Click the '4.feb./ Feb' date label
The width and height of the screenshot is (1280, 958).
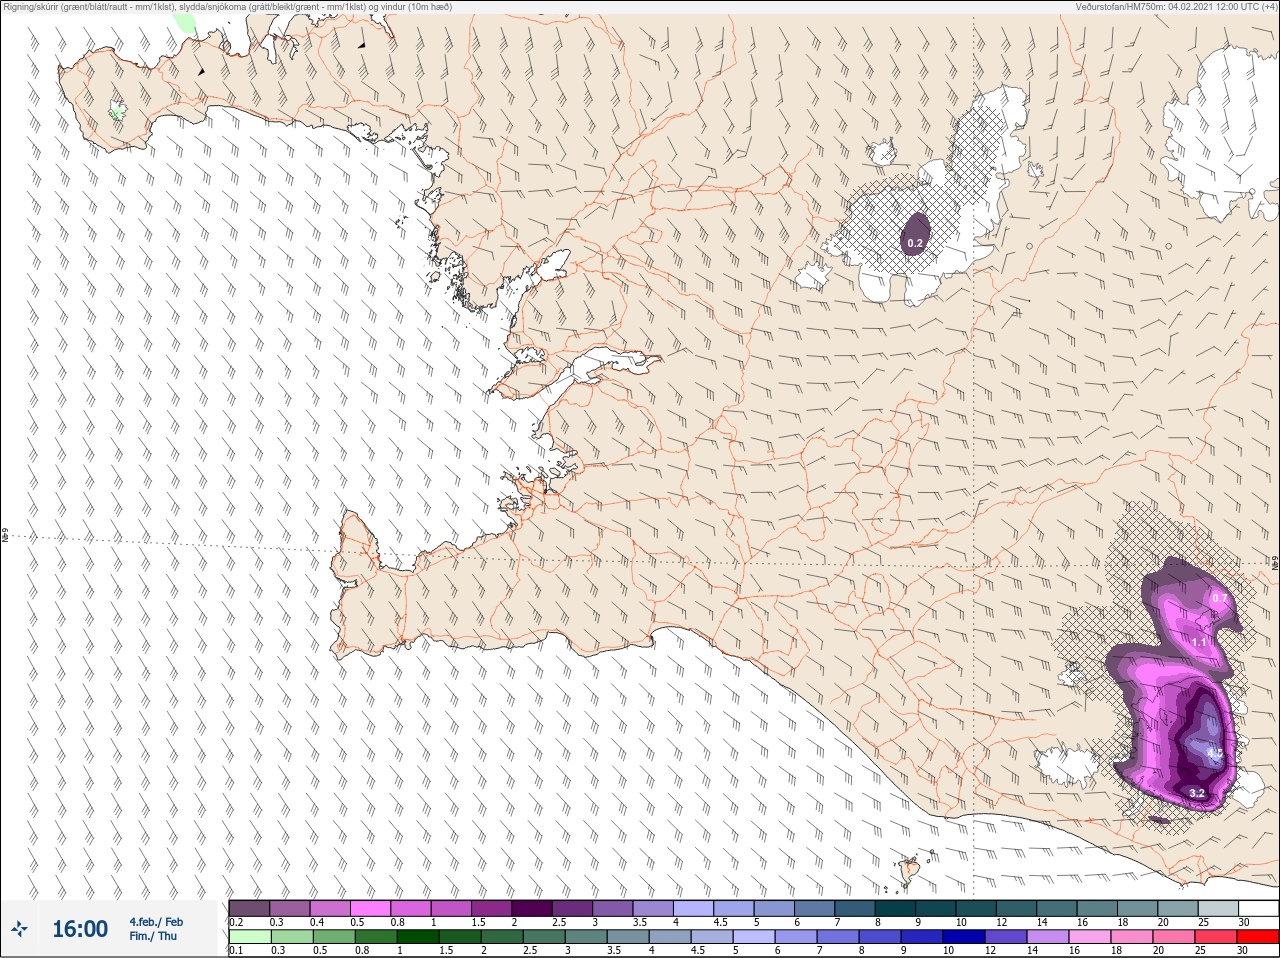156,922
